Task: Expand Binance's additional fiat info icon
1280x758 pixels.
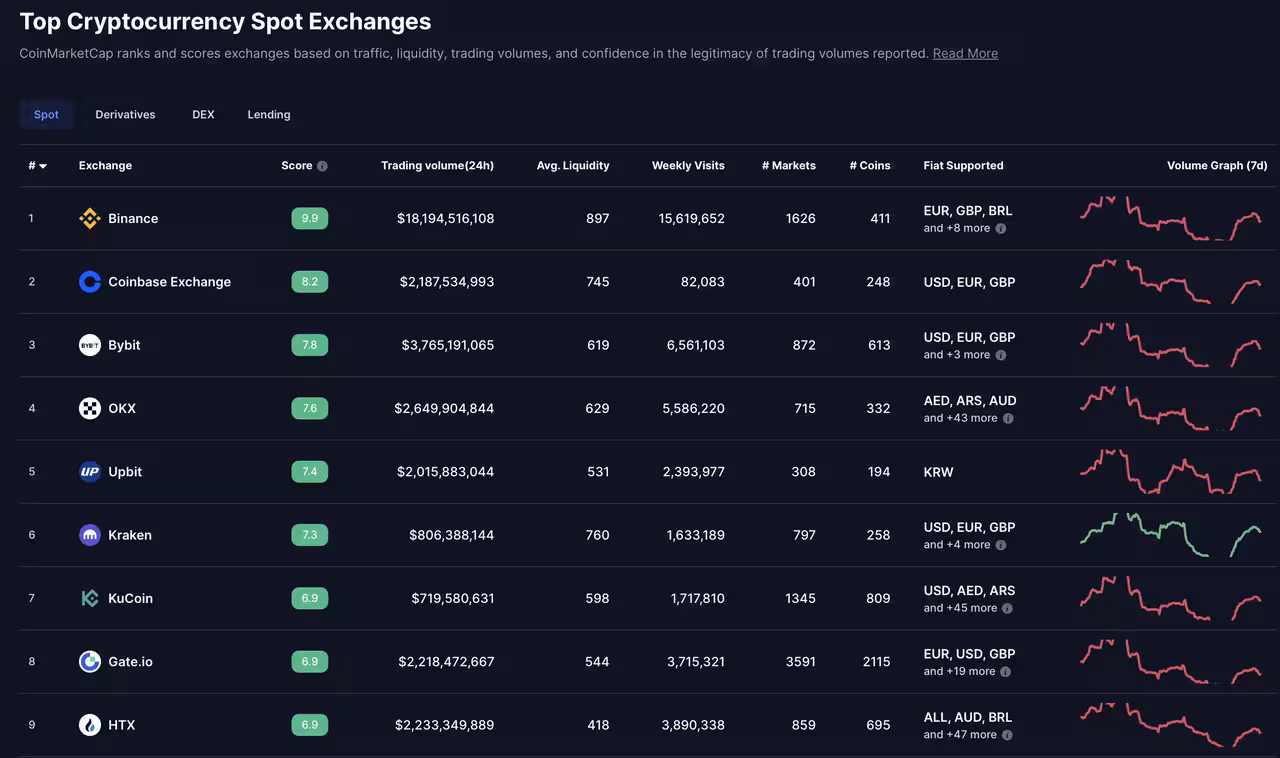Action: pyautogui.click(x=1001, y=229)
